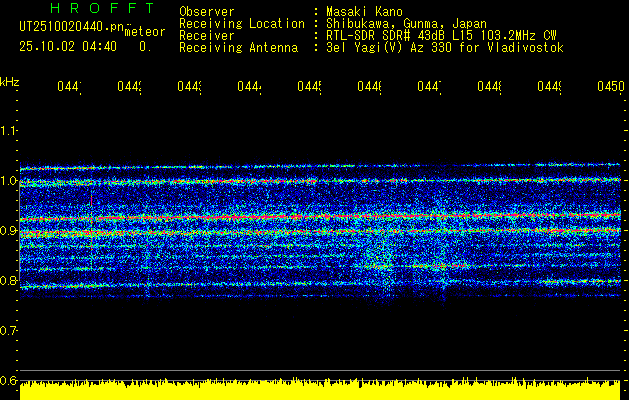The width and height of the screenshot is (629, 400).
Task: Click the date stamp 25.10.02 04:40
Action: (68, 47)
